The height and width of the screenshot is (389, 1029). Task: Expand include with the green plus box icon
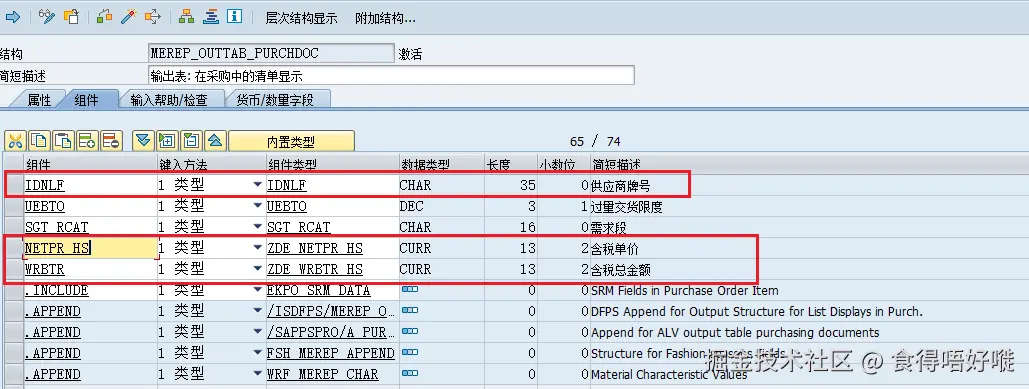pyautogui.click(x=167, y=140)
